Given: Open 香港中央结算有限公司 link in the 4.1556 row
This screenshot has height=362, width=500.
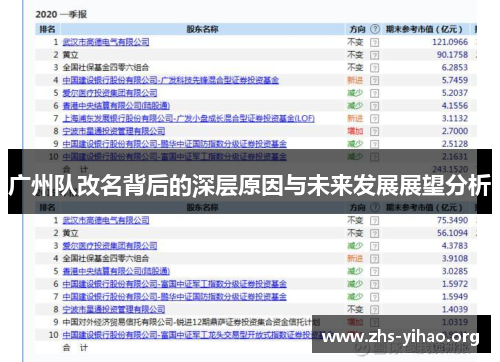Looking at the screenshot, I should pos(116,105).
